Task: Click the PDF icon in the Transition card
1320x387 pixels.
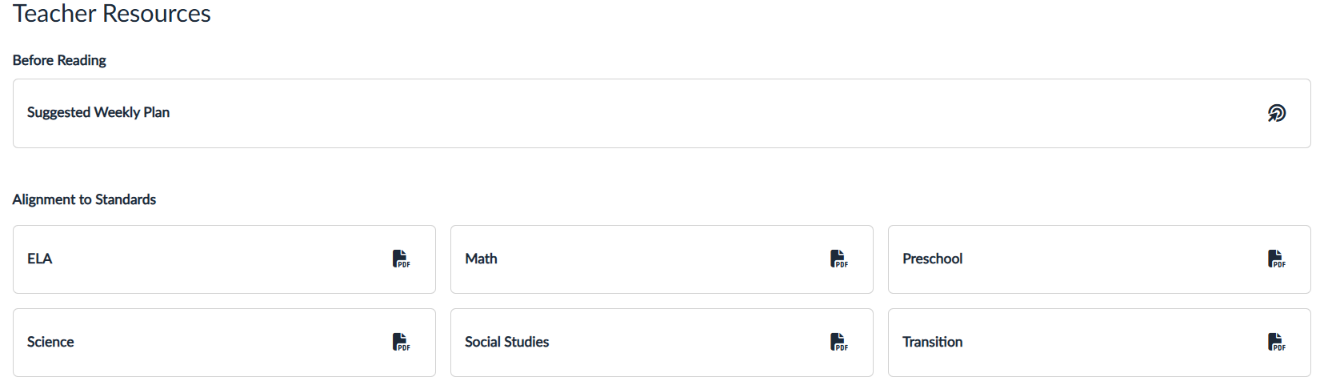Action: [1276, 342]
